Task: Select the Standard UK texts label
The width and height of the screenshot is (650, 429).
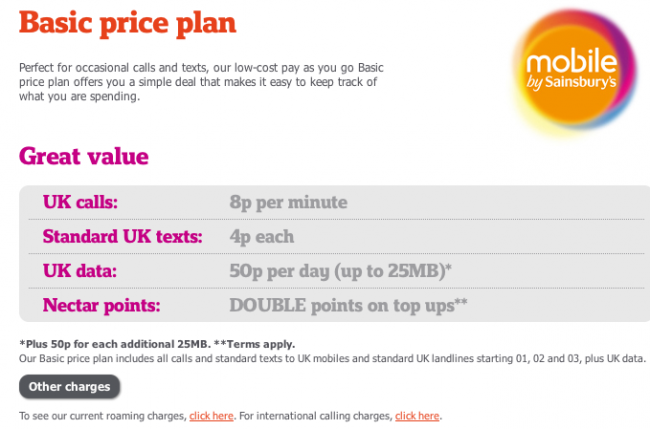Action: pos(123,237)
